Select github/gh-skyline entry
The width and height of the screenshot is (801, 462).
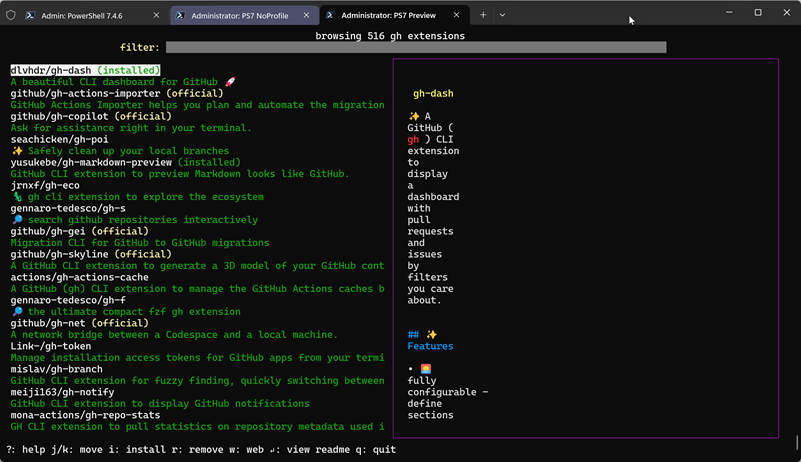point(91,254)
